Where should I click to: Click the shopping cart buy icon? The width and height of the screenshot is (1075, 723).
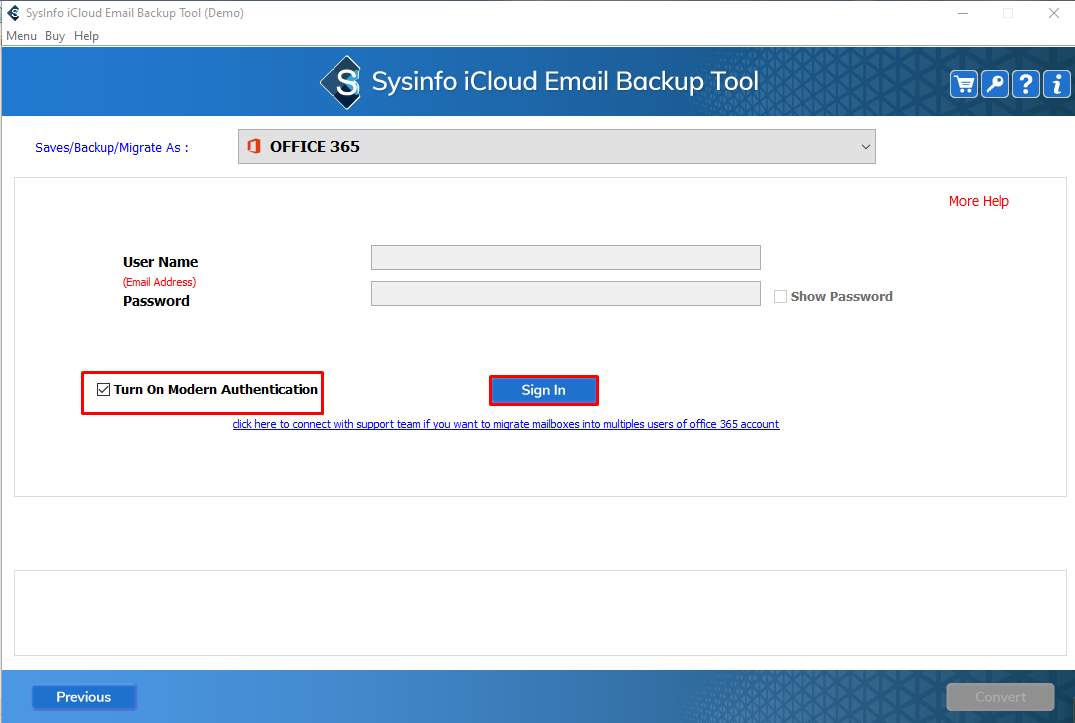tap(964, 84)
